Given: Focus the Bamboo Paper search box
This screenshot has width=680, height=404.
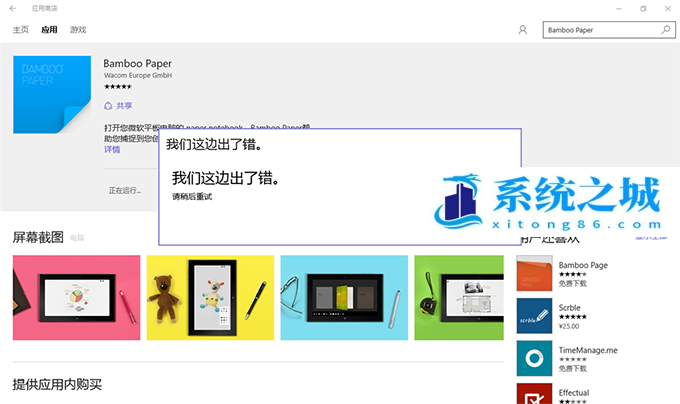Looking at the screenshot, I should coord(609,30).
